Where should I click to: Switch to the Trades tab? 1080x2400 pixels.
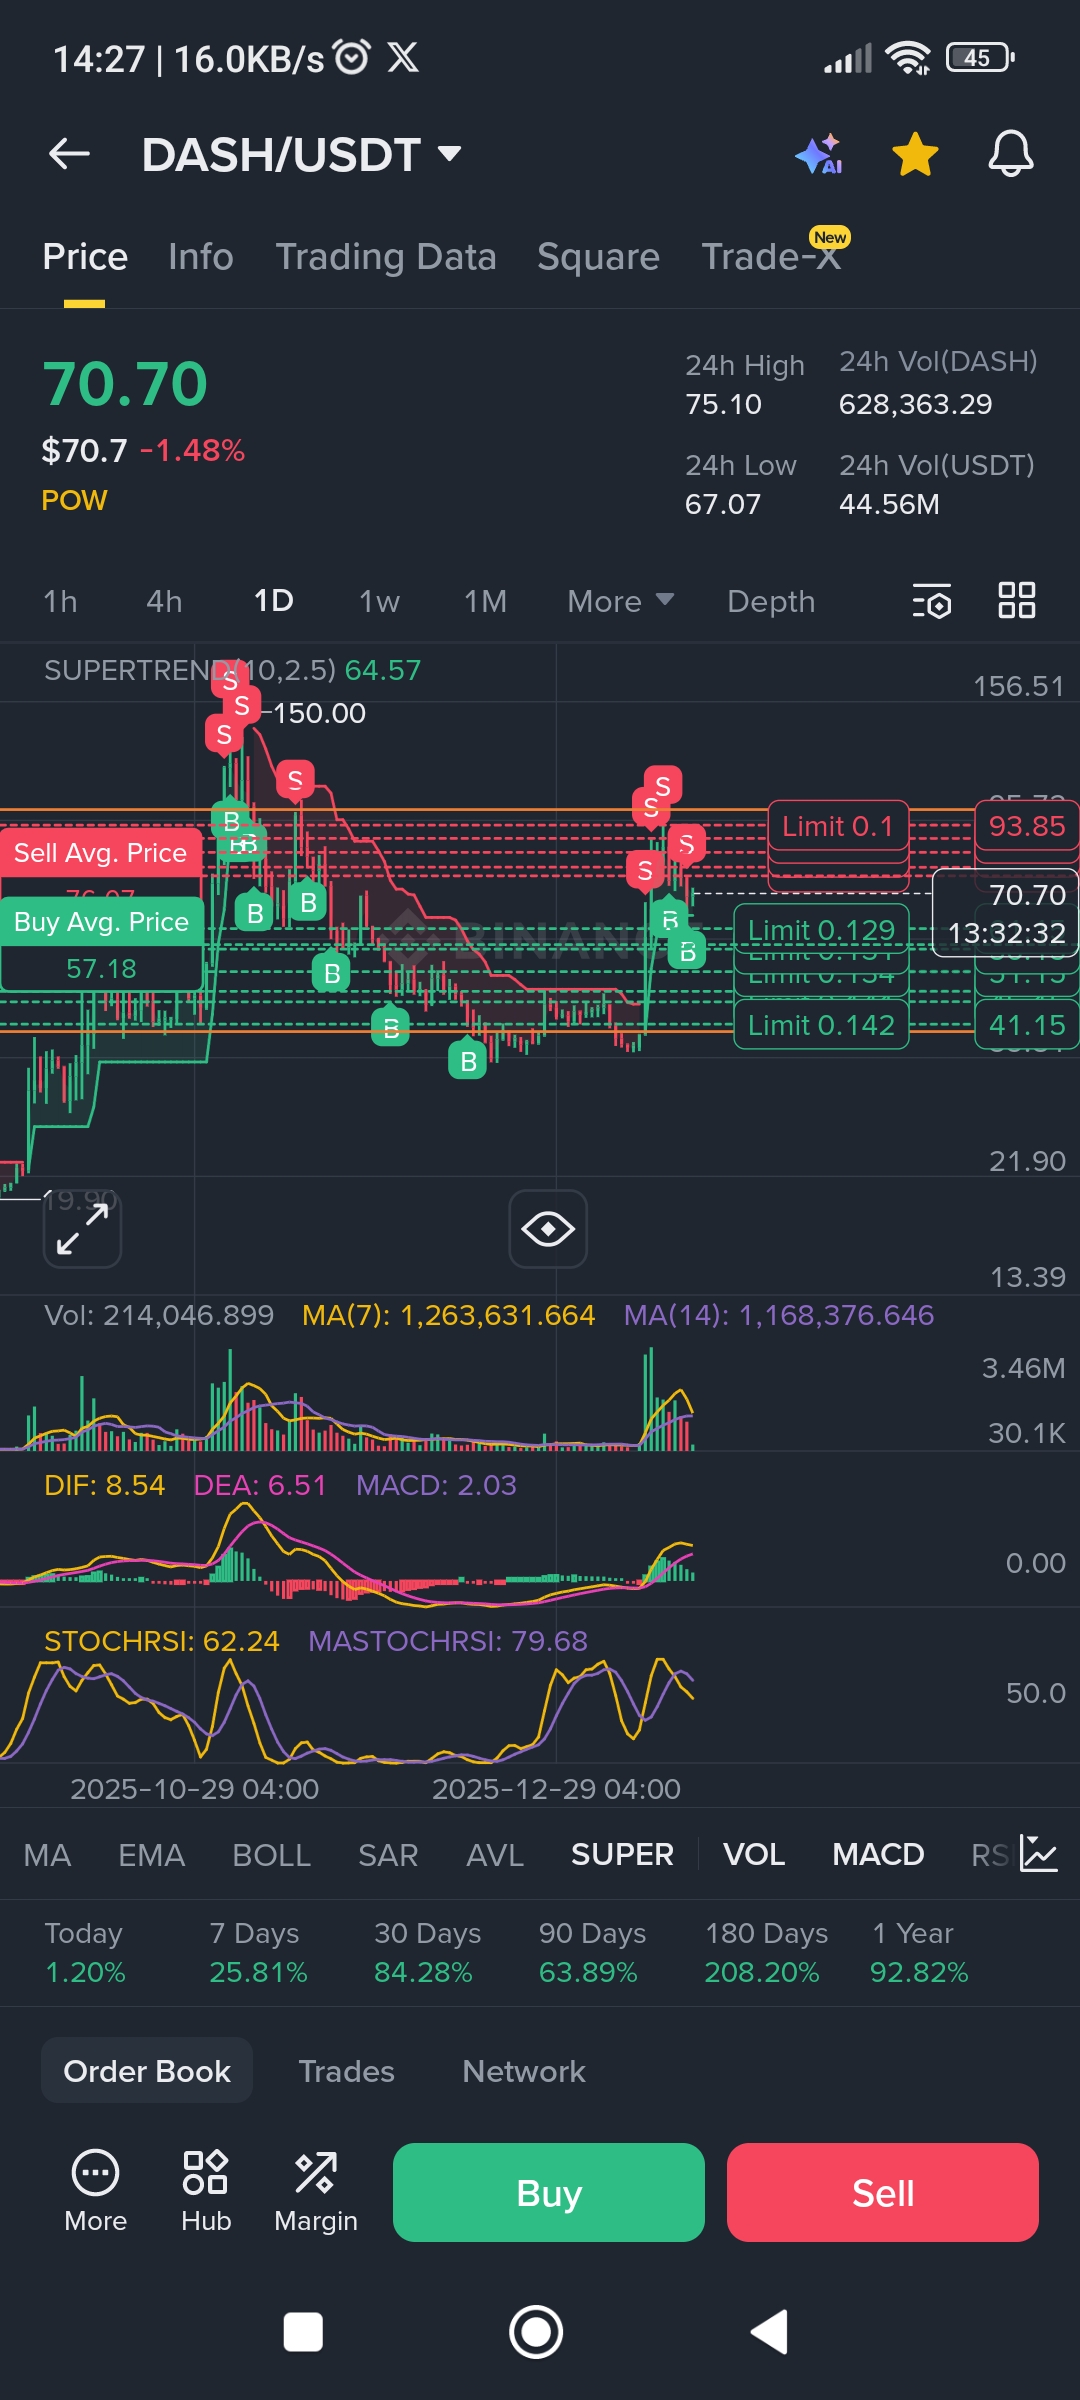pyautogui.click(x=346, y=2071)
